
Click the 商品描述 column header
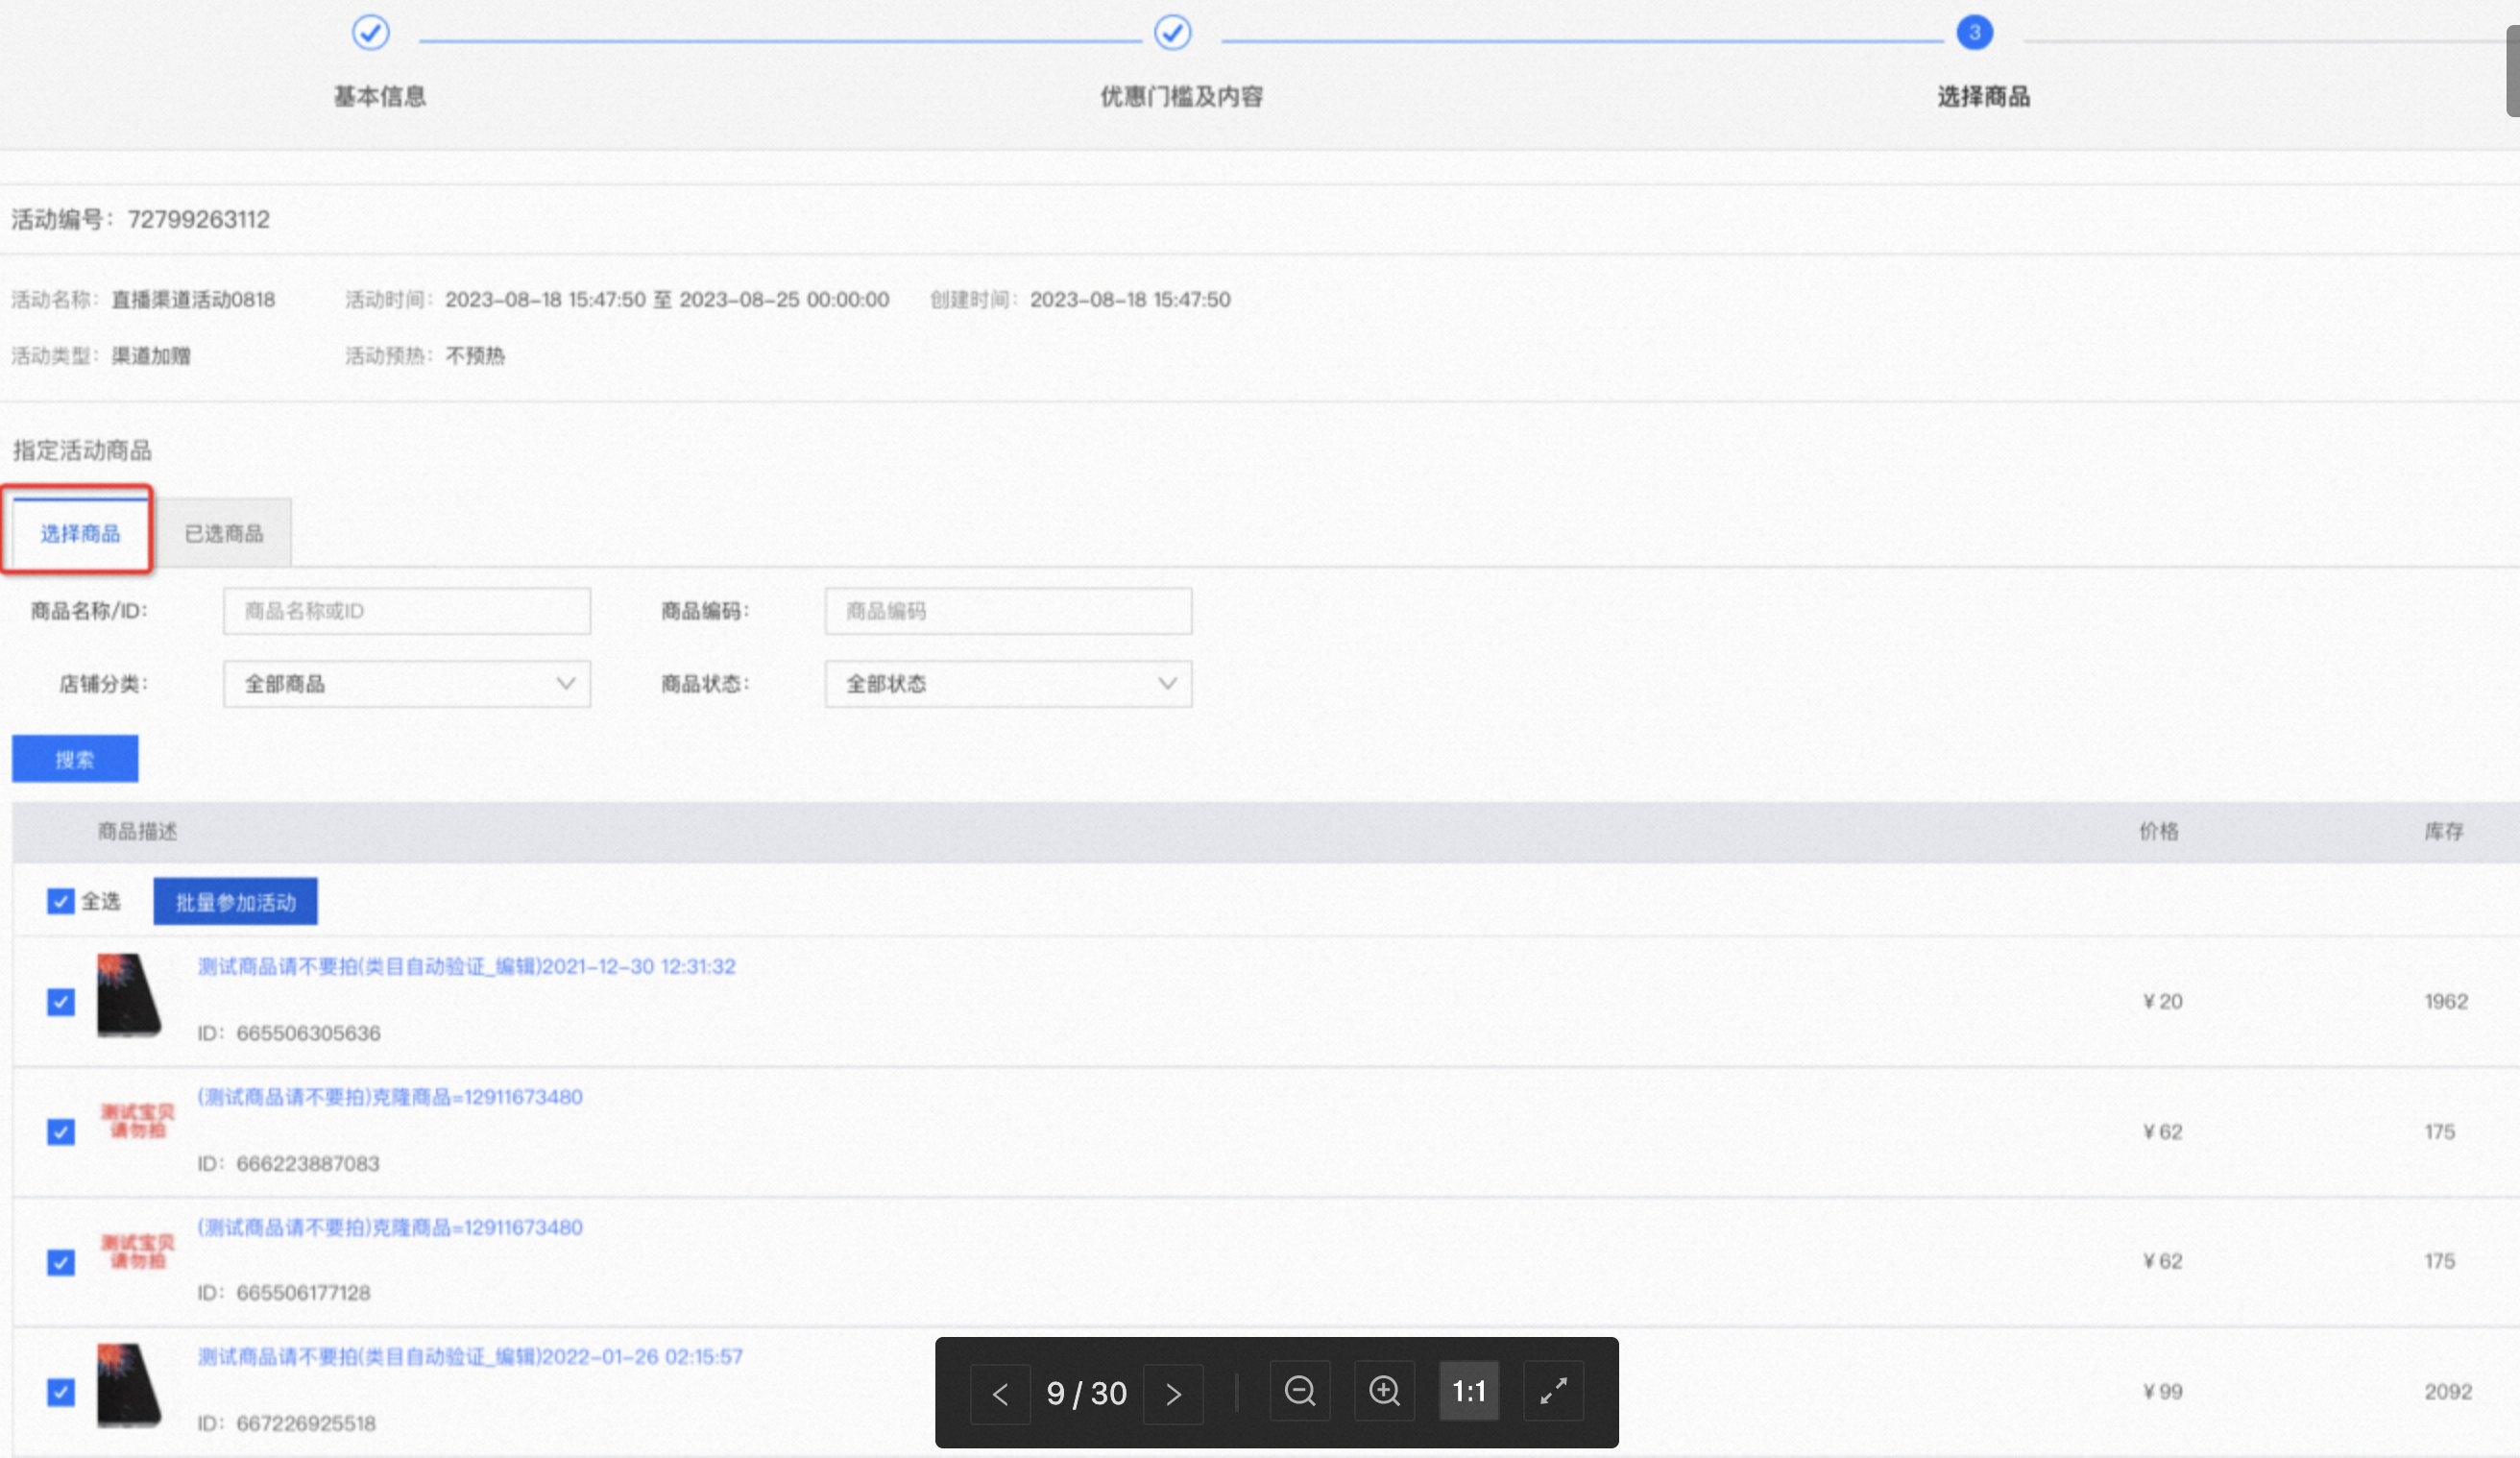(137, 831)
